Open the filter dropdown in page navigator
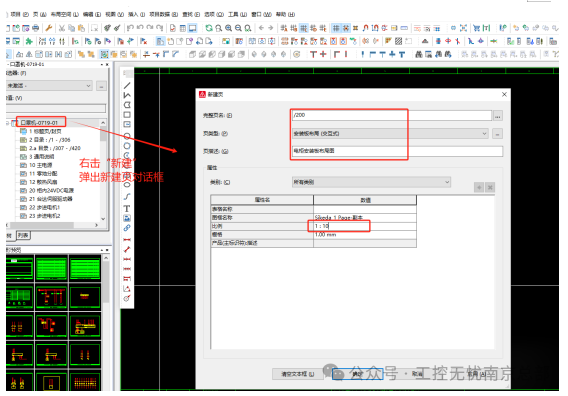 pyautogui.click(x=88, y=86)
